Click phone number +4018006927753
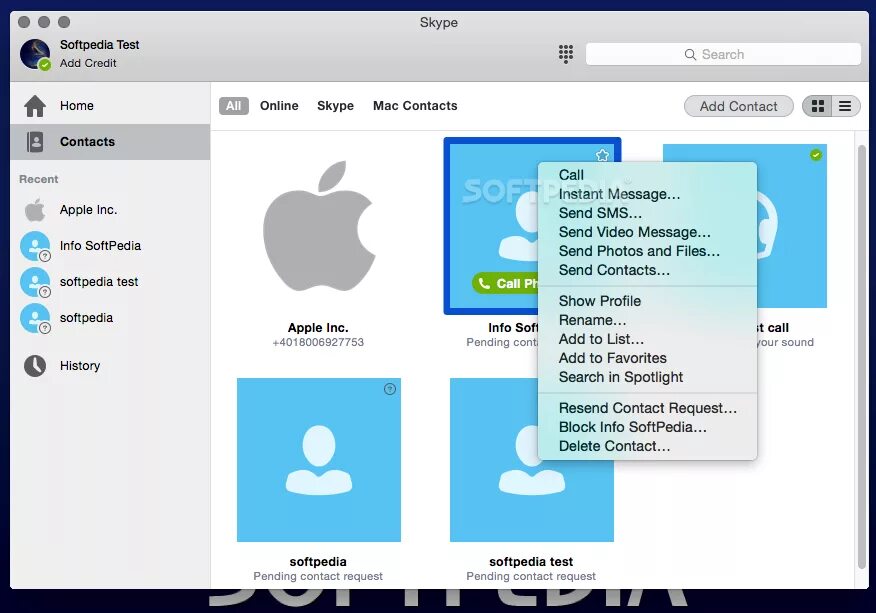This screenshot has width=876, height=613. tap(318, 342)
